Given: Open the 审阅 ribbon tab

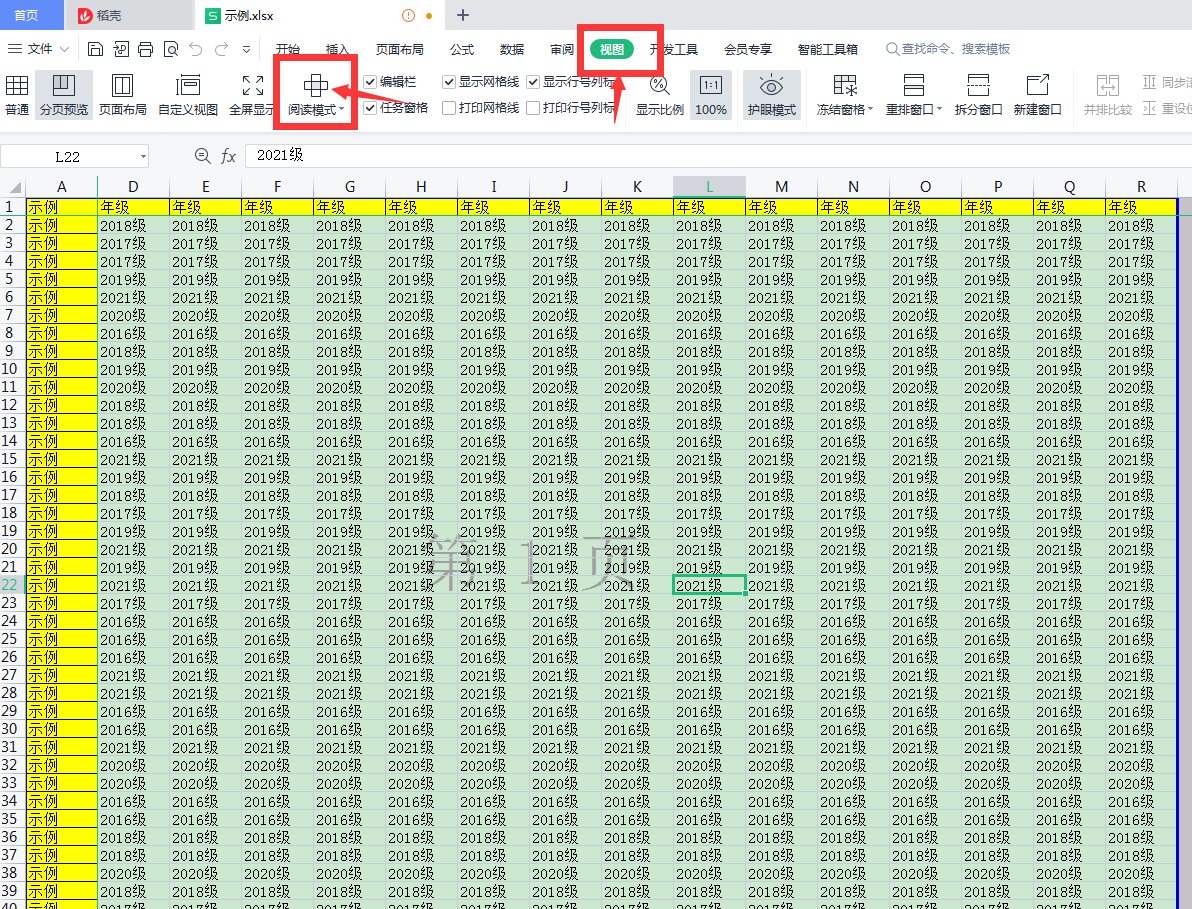Looking at the screenshot, I should pyautogui.click(x=562, y=49).
